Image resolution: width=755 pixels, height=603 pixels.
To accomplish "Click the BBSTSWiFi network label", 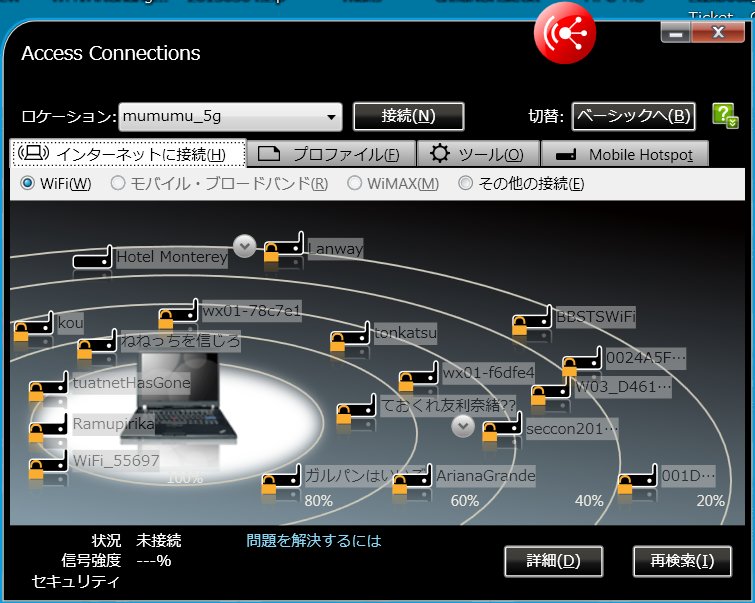I will (x=596, y=317).
